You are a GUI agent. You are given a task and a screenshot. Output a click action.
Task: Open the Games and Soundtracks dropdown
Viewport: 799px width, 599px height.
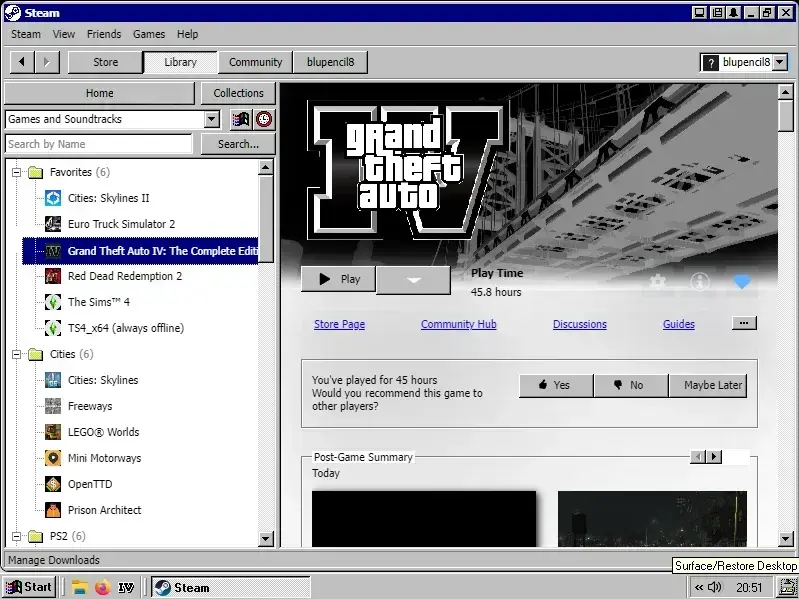(x=212, y=119)
